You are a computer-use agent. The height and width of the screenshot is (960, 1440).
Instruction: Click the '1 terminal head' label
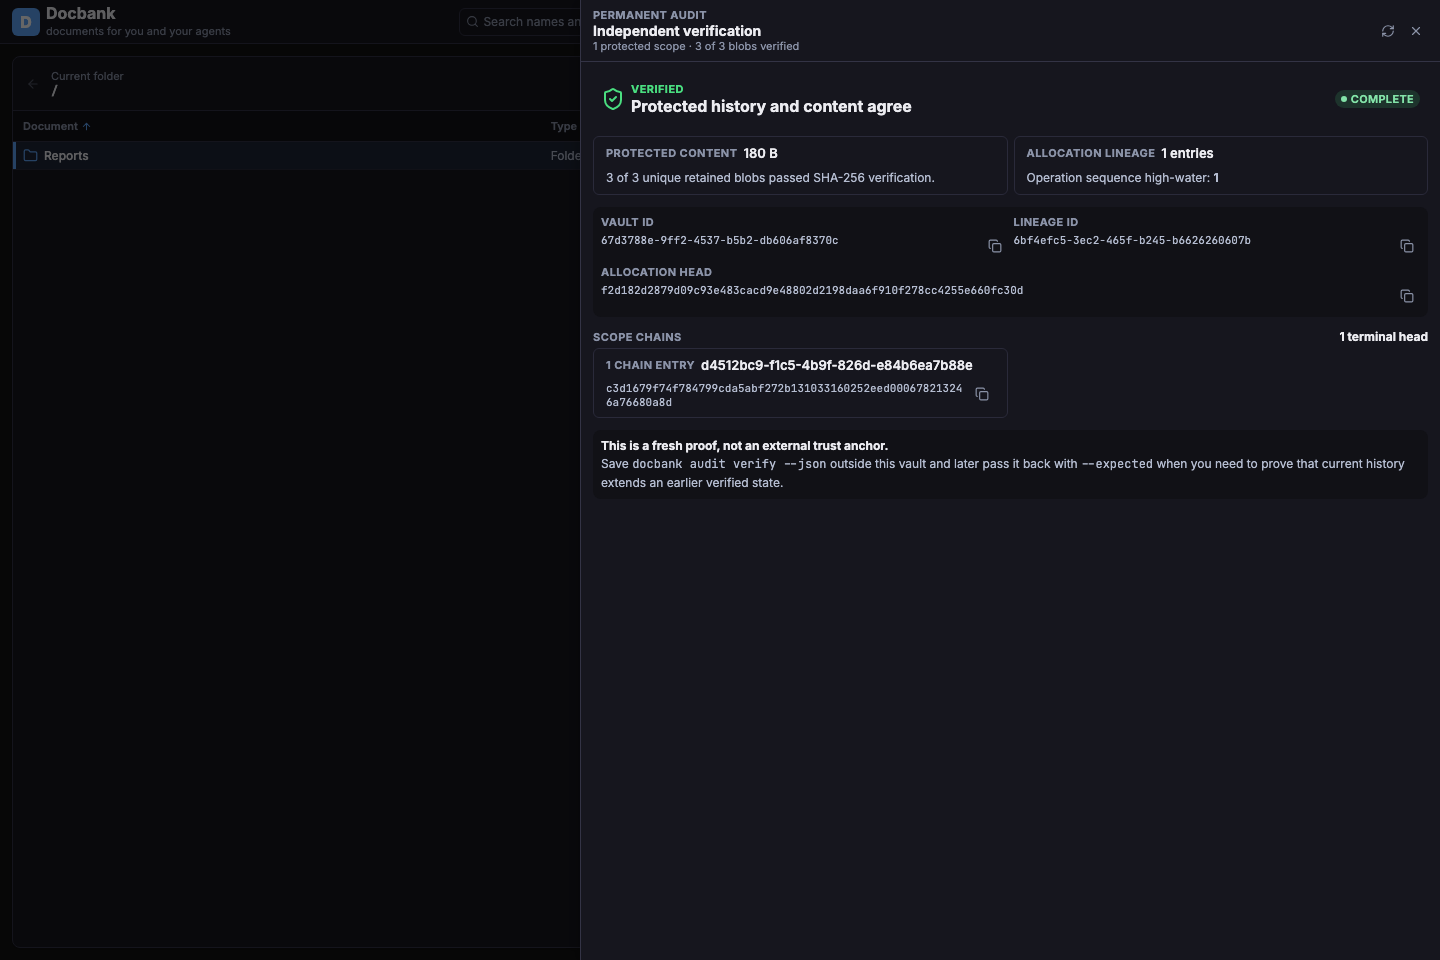tap(1384, 337)
